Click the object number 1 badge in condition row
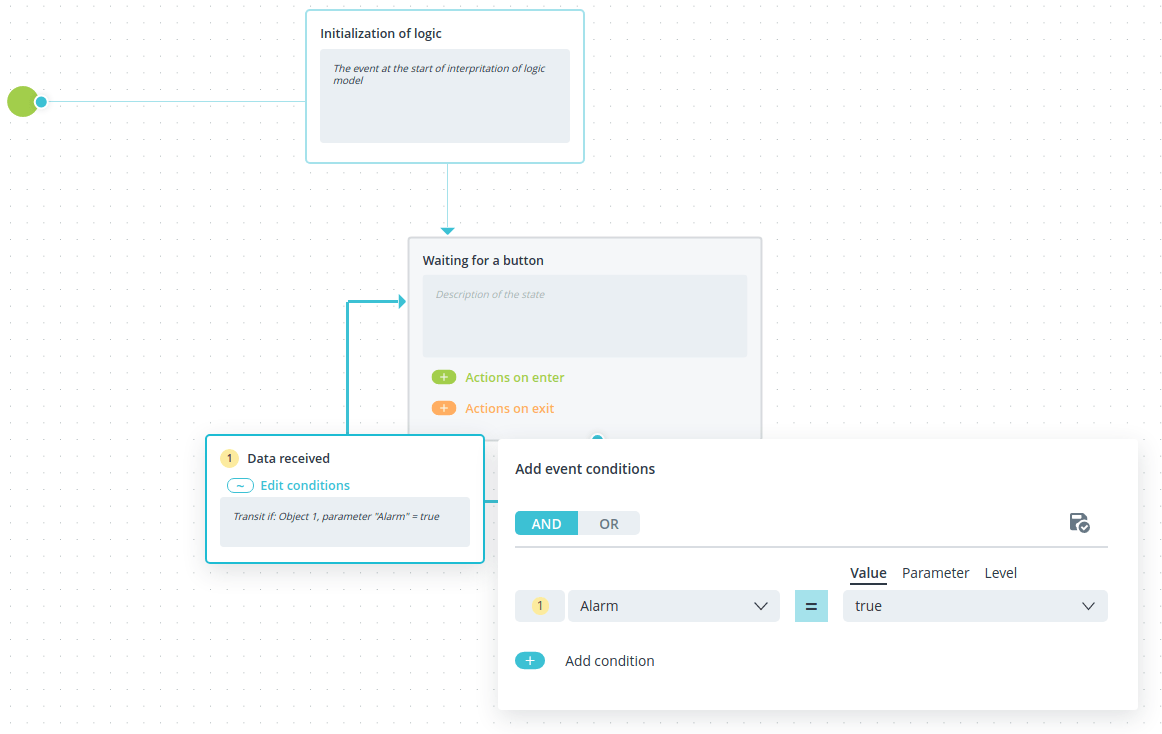 (x=540, y=606)
